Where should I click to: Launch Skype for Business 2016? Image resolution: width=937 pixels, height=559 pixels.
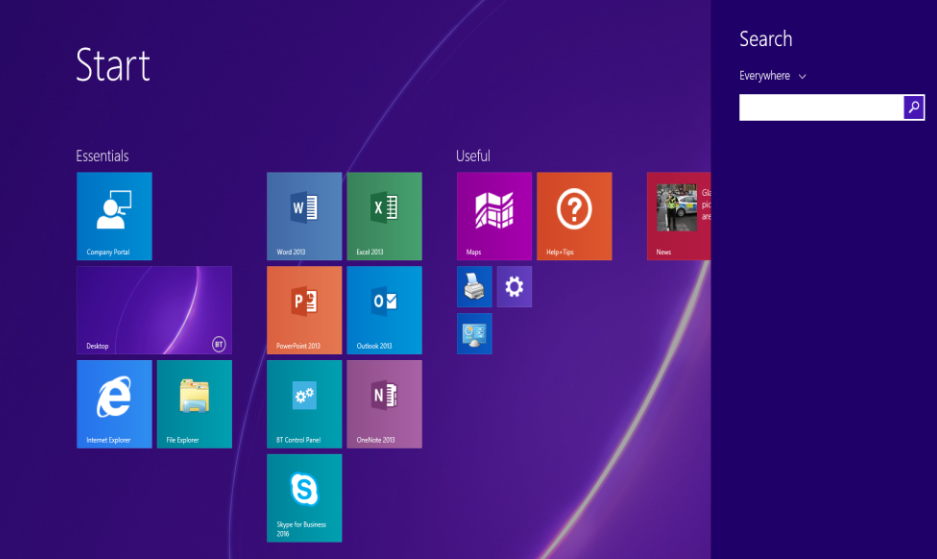point(304,497)
